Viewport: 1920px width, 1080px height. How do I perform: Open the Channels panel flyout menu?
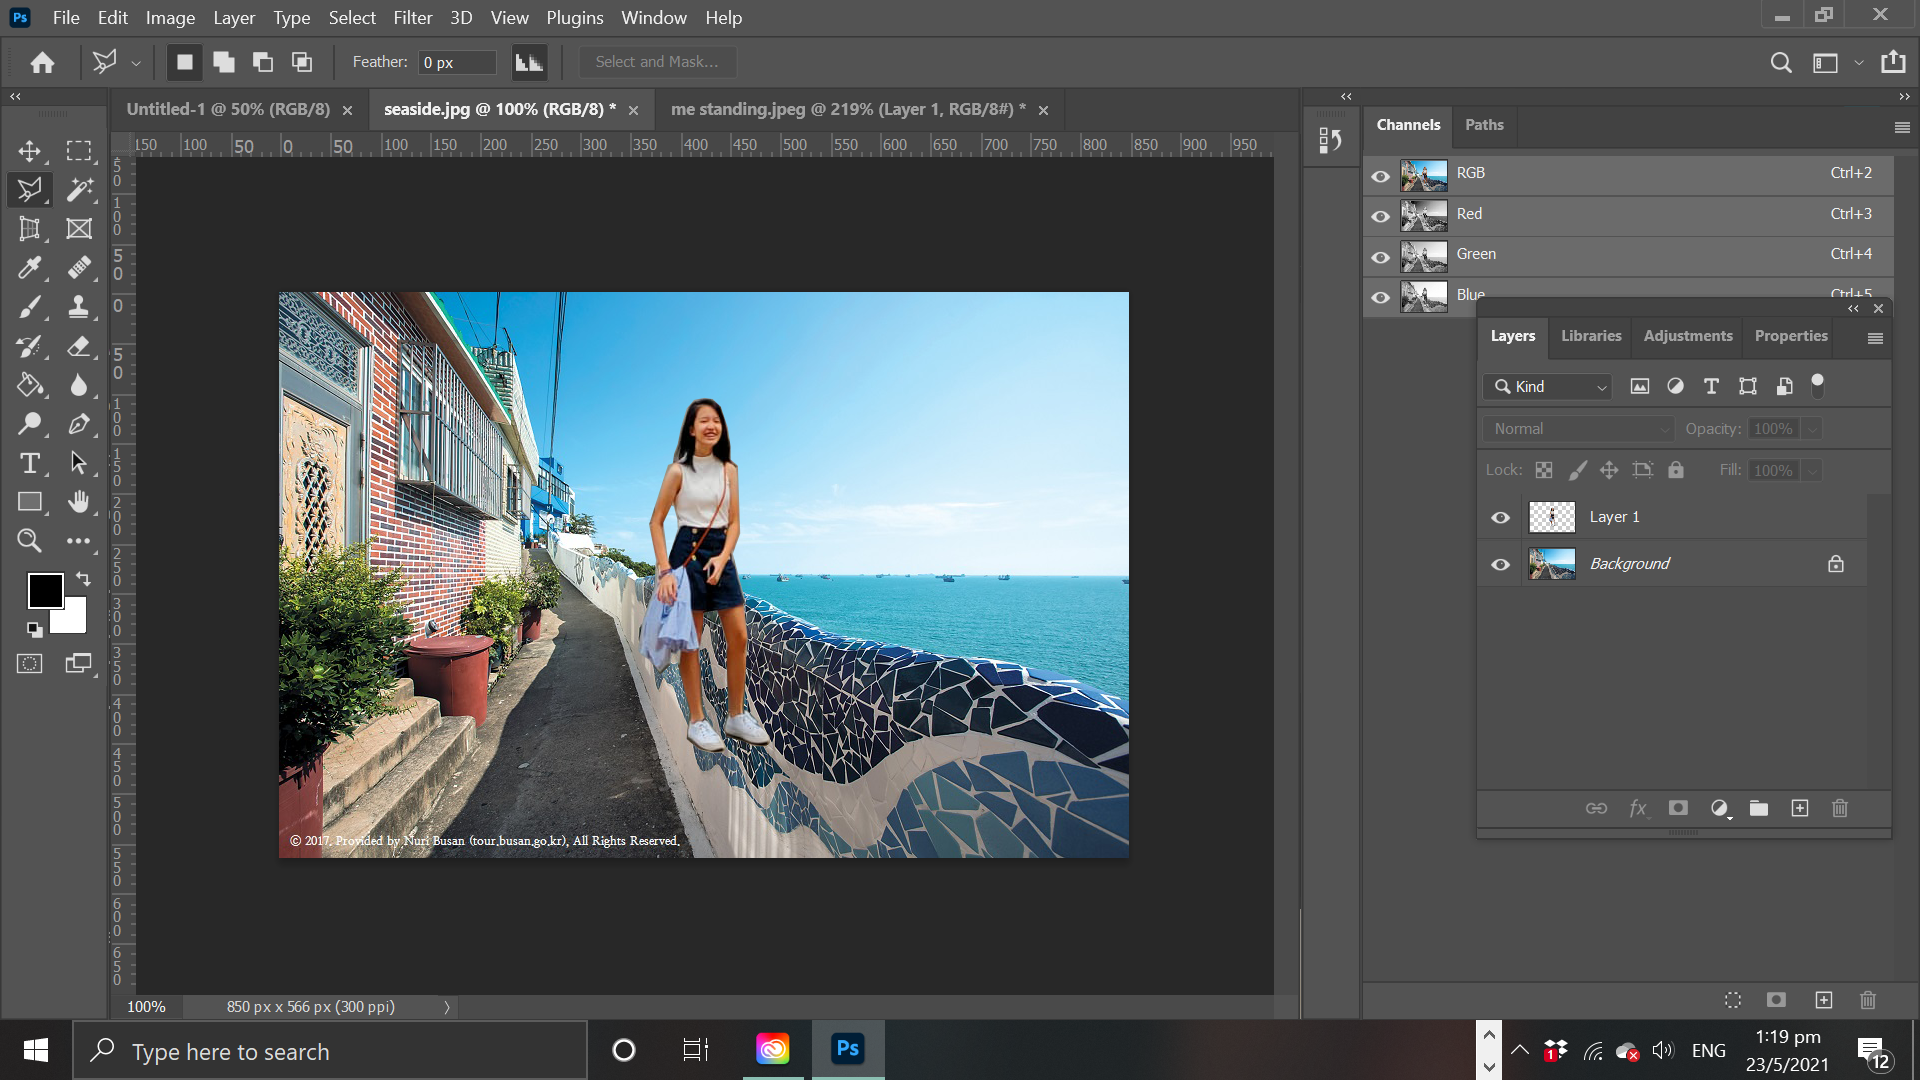(x=1902, y=128)
